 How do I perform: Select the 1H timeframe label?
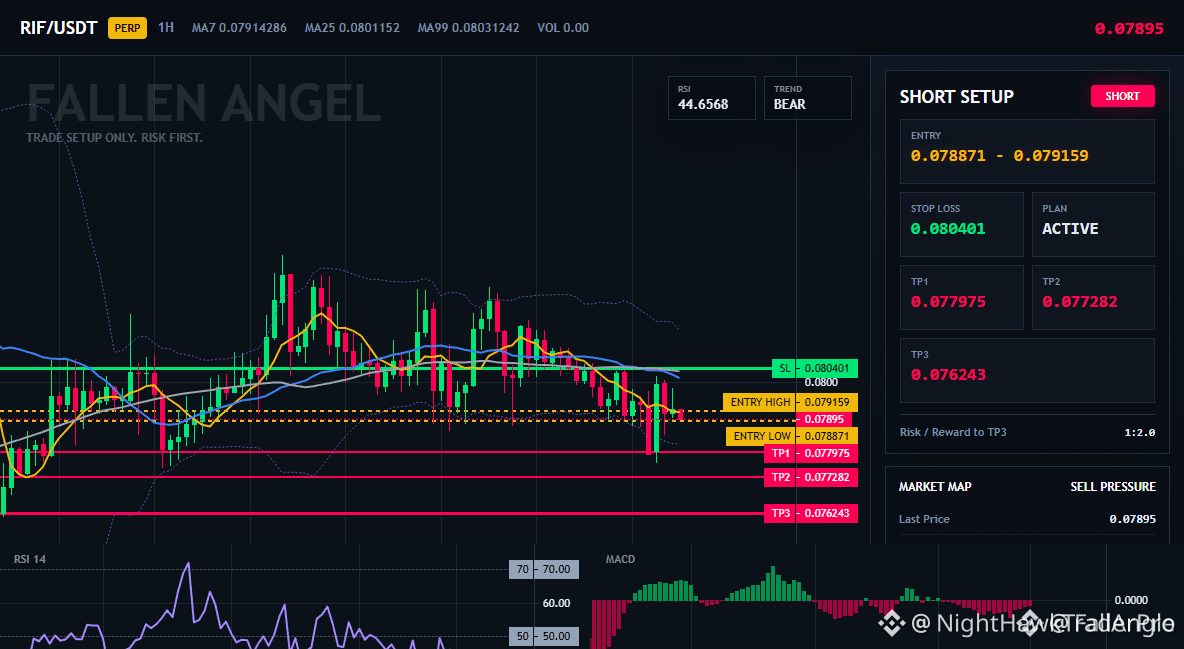(166, 27)
